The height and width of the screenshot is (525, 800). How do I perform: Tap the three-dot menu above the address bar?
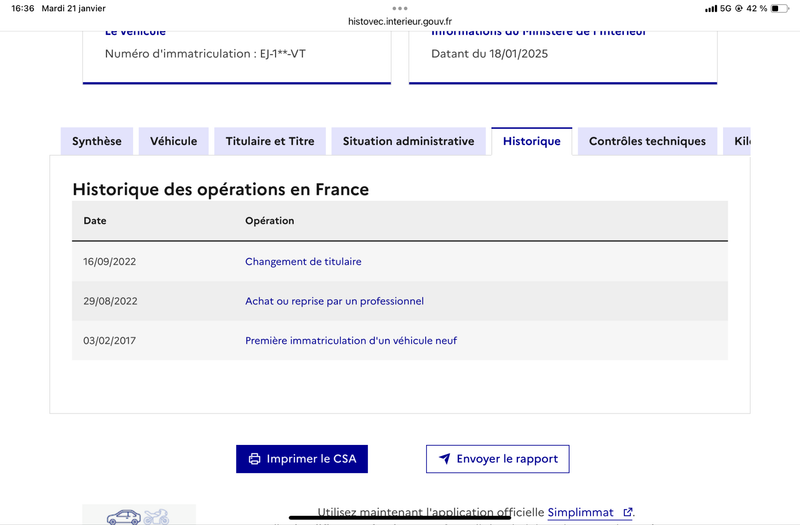(400, 8)
